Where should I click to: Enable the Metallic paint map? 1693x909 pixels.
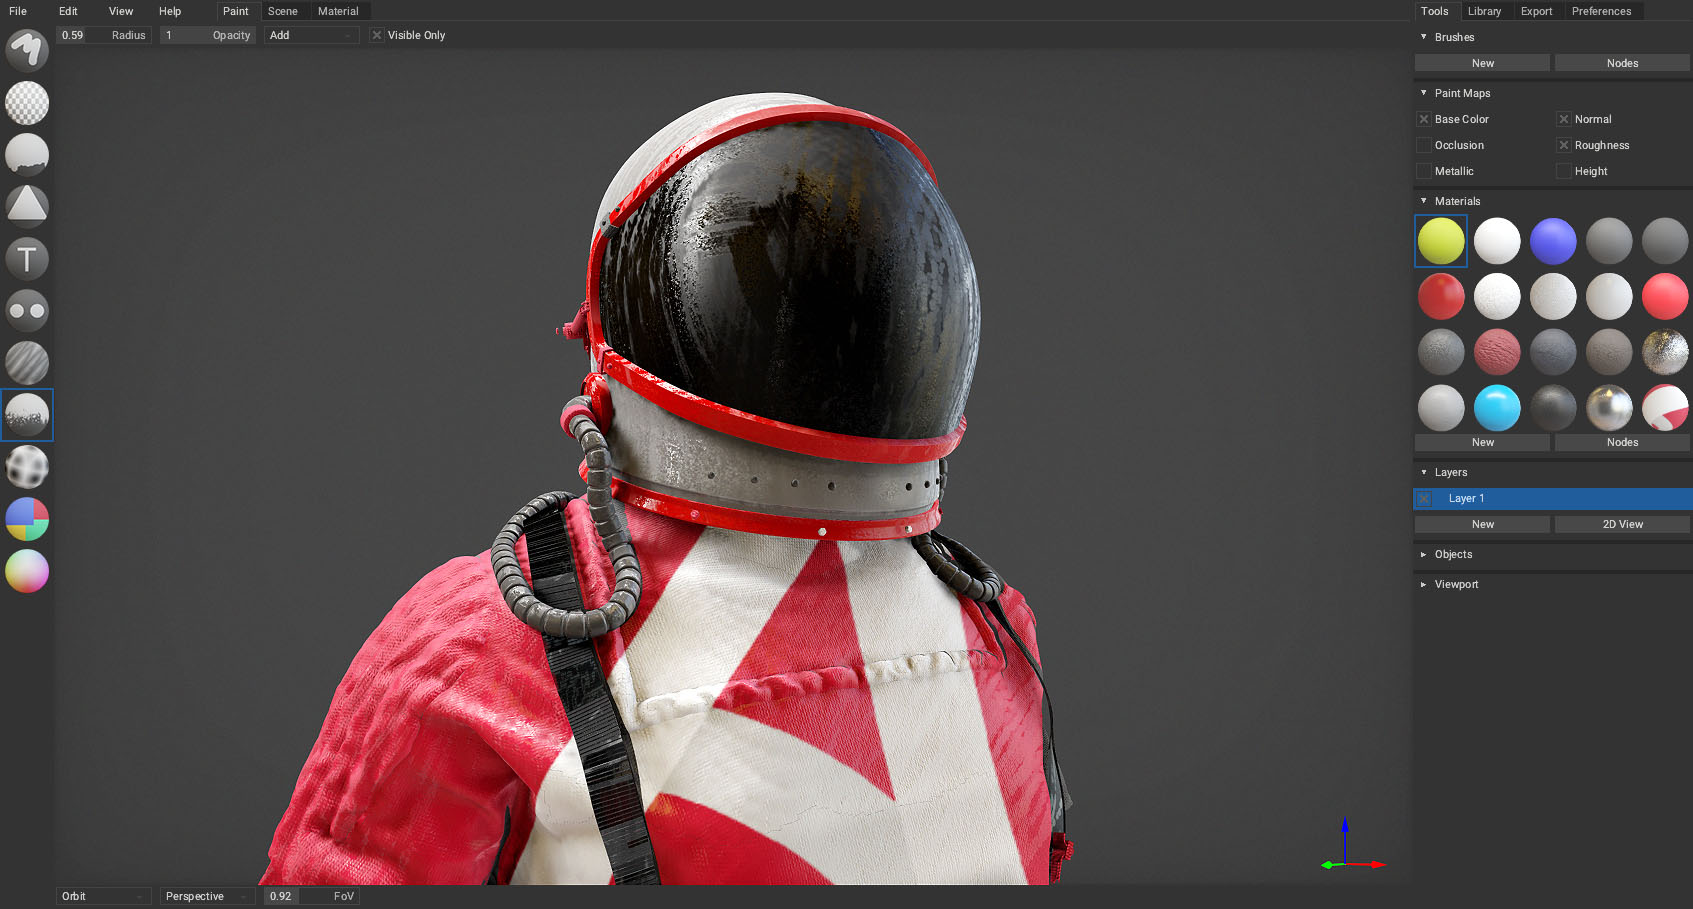coord(1424,171)
